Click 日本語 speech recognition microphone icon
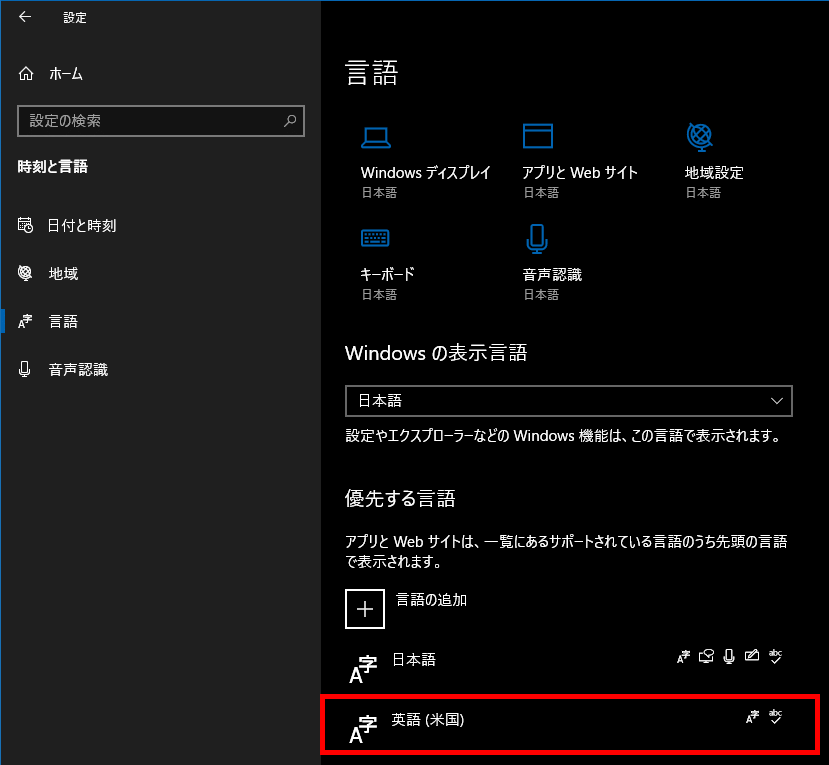 (729, 657)
